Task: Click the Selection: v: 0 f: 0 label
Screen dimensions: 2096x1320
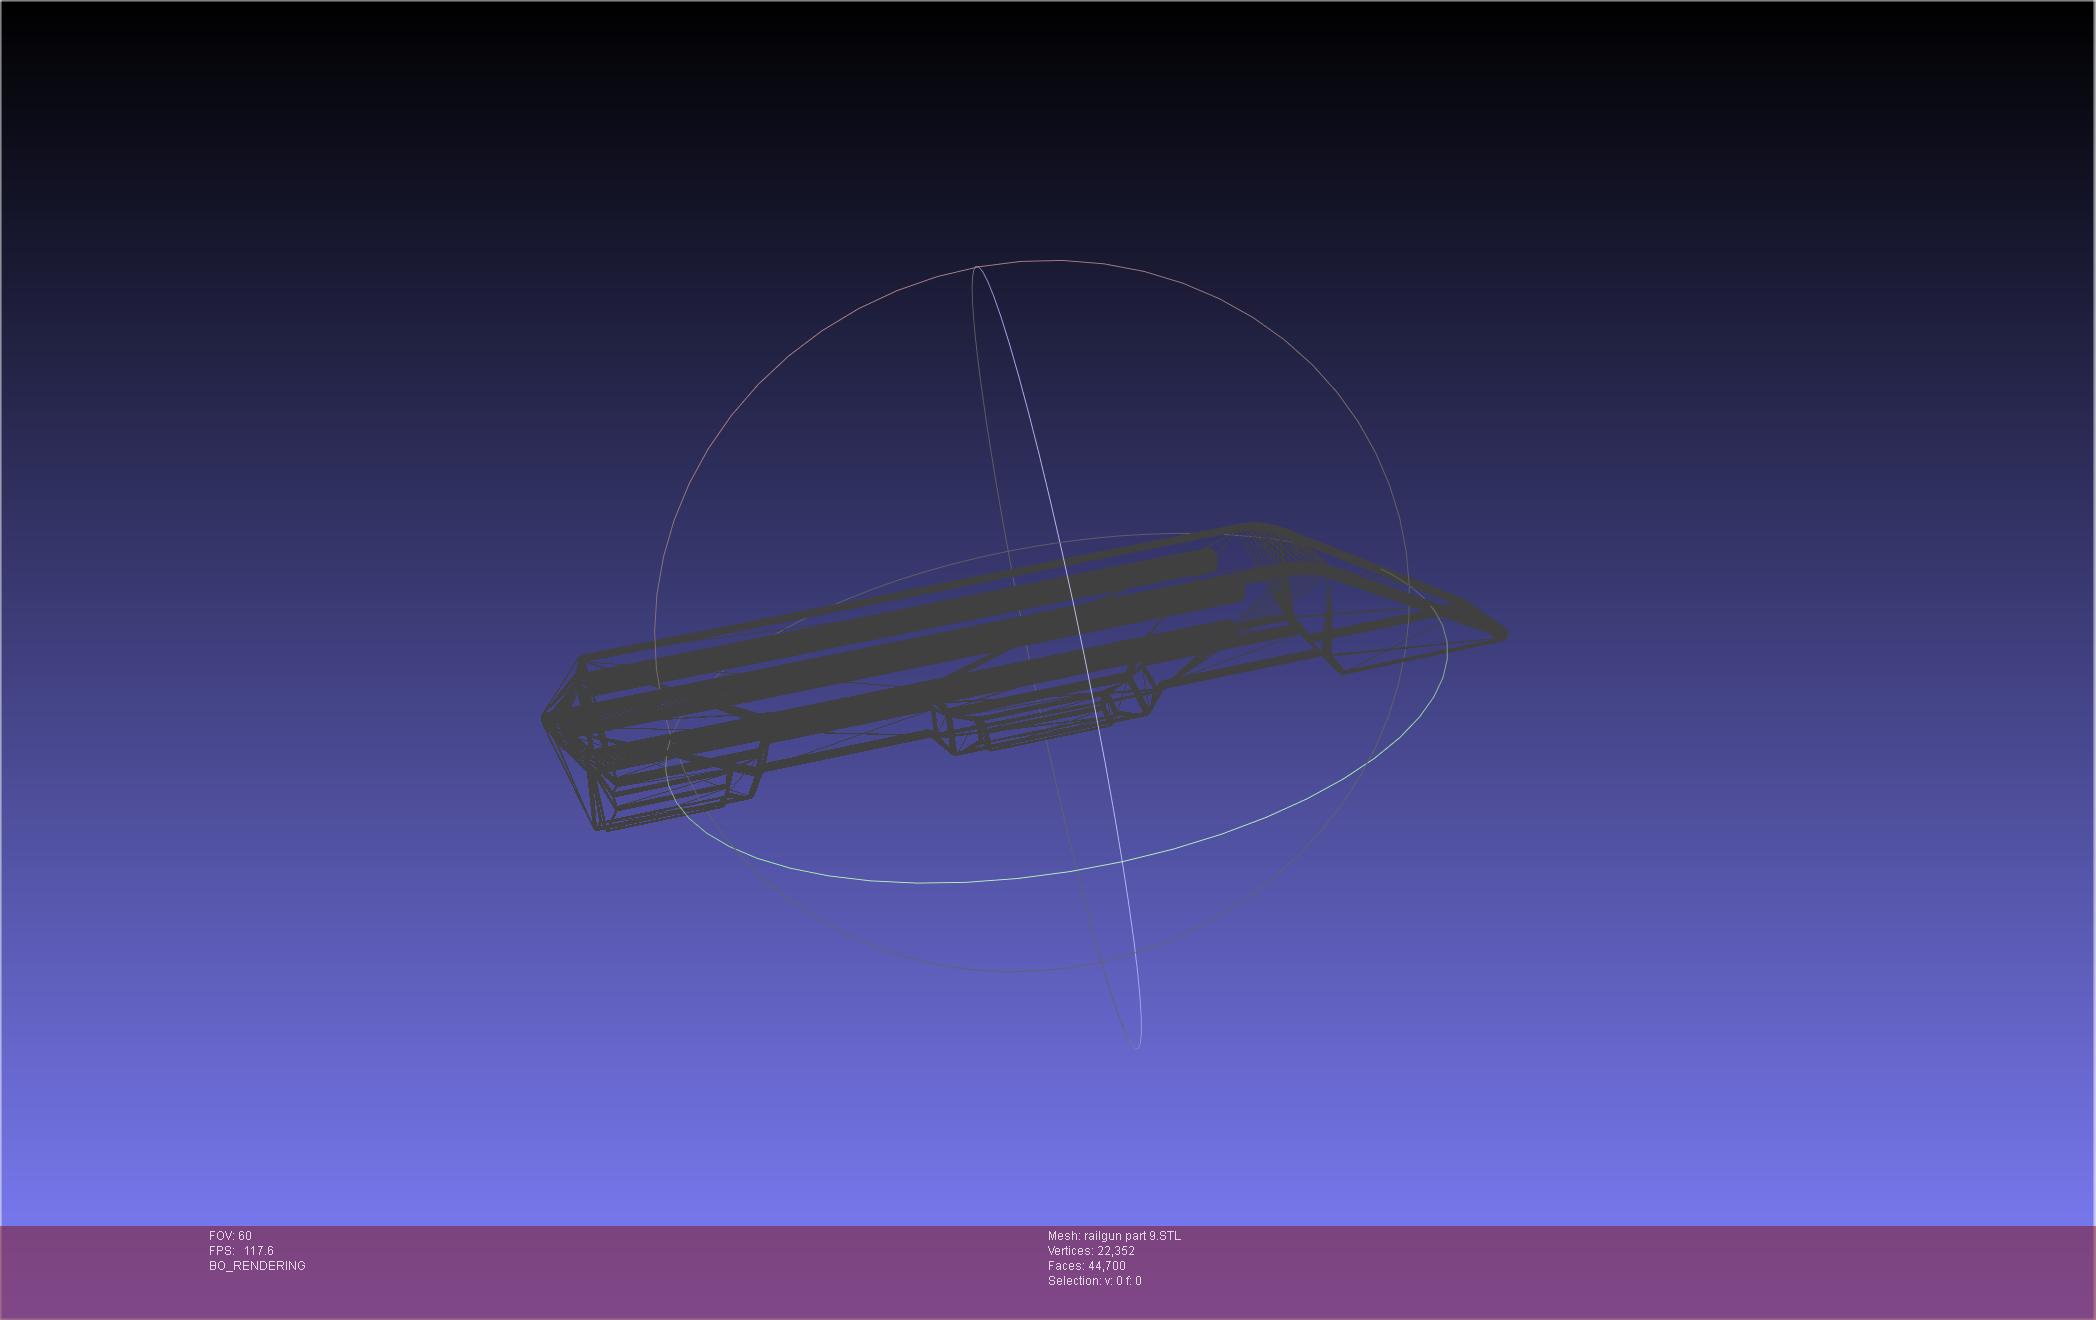Action: pos(1095,1281)
